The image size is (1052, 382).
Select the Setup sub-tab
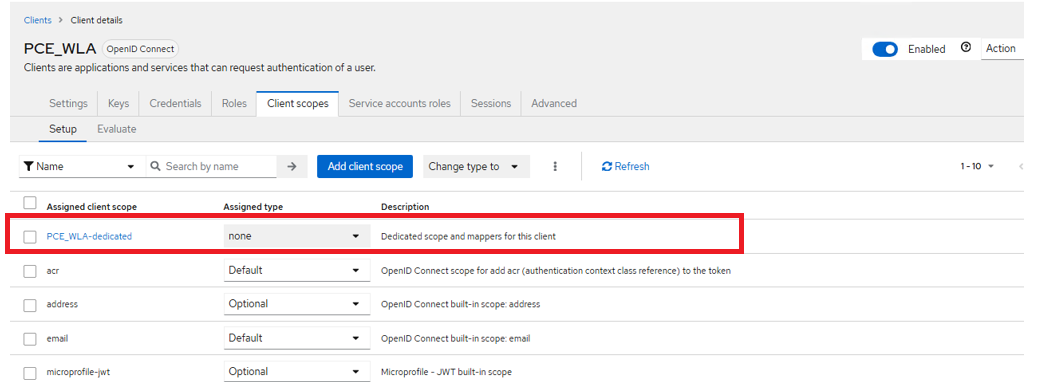point(63,129)
